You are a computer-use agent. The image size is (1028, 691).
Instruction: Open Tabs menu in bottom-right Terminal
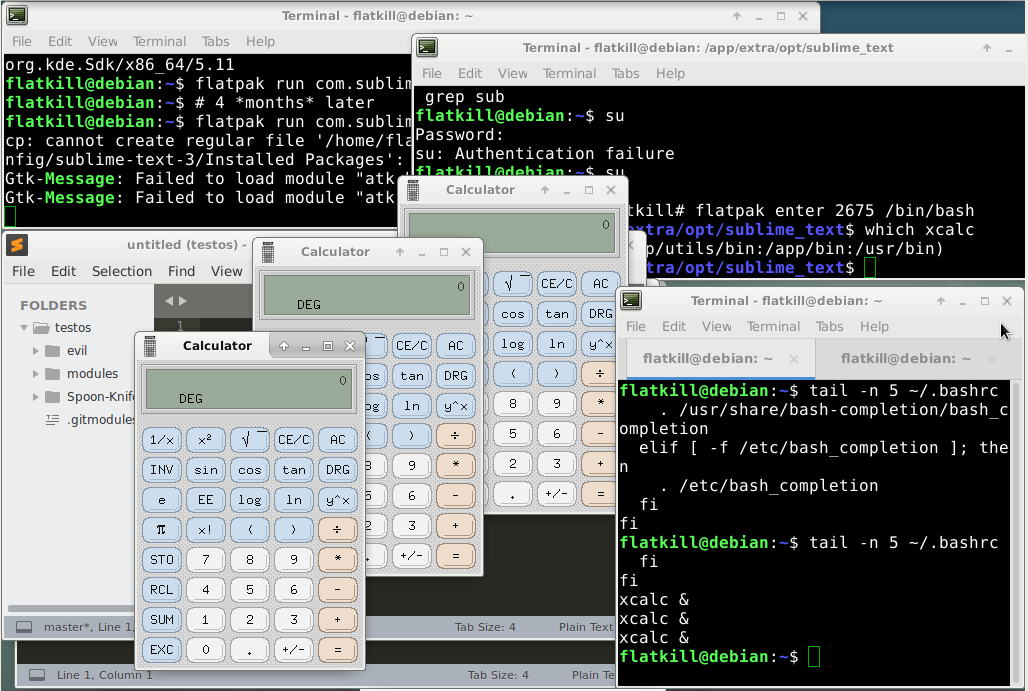(829, 326)
